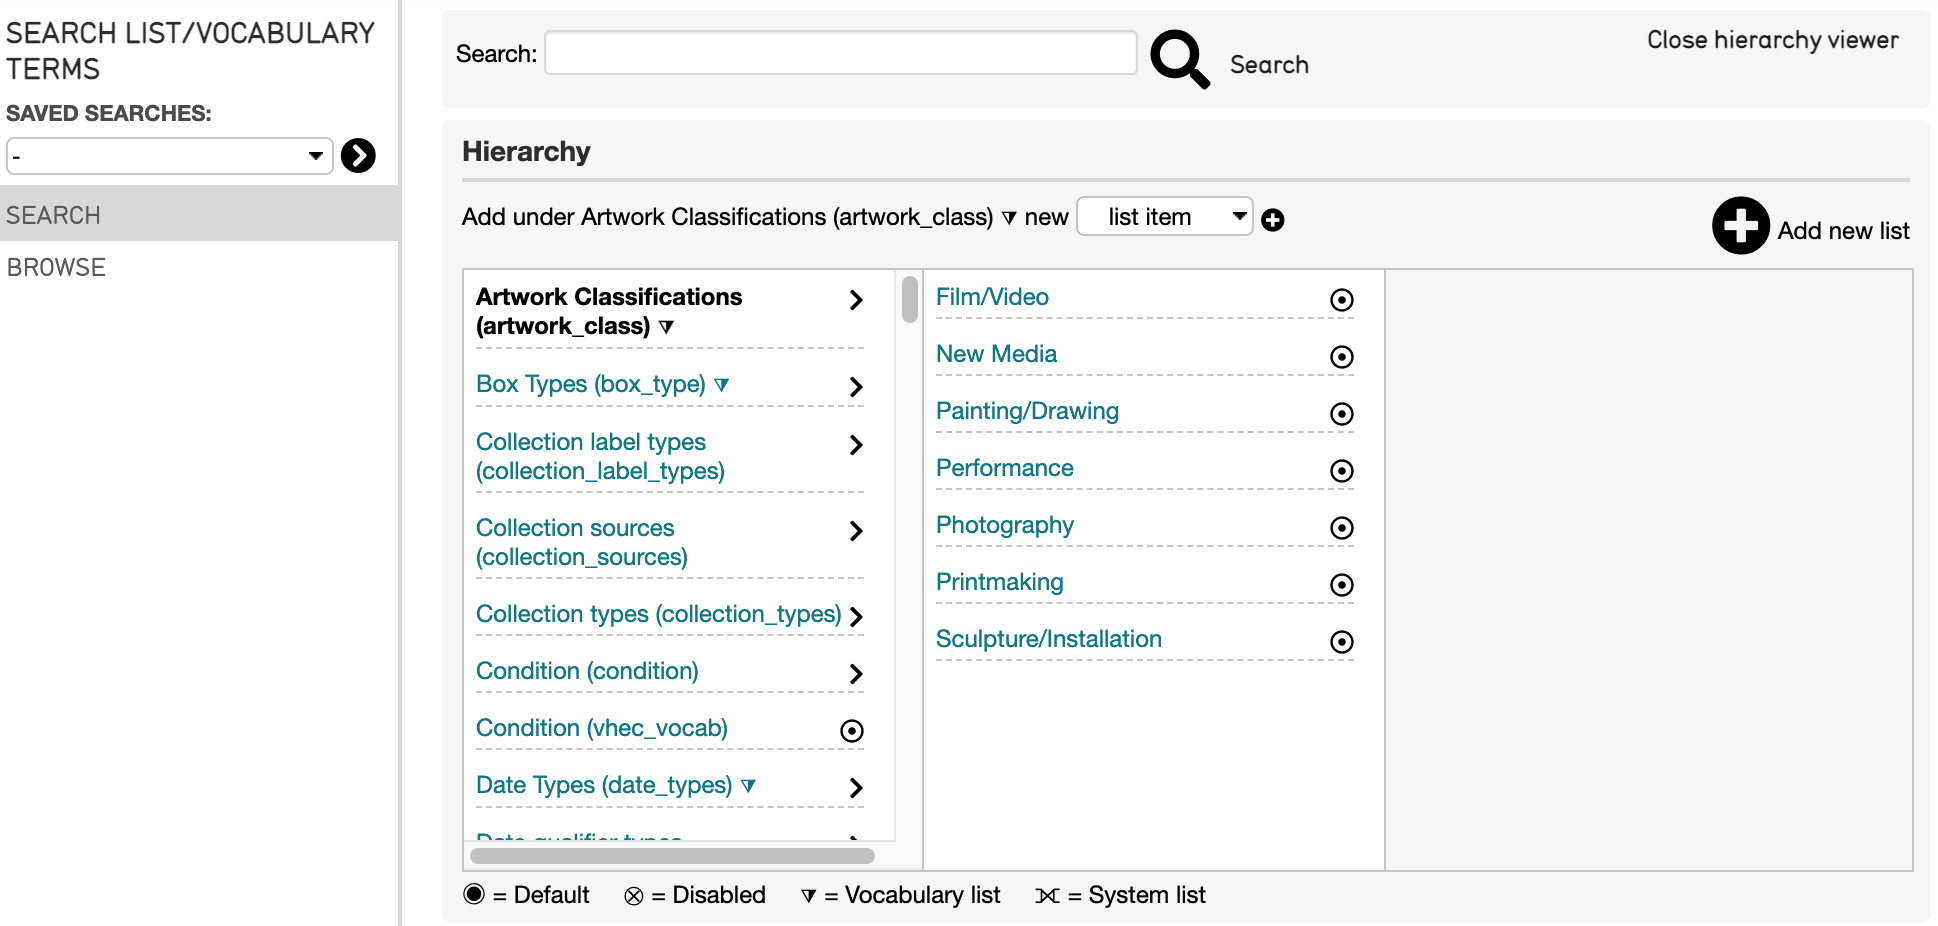Image resolution: width=1938 pixels, height=926 pixels.
Task: Click the bullseye icon beside Performance
Action: click(x=1341, y=471)
